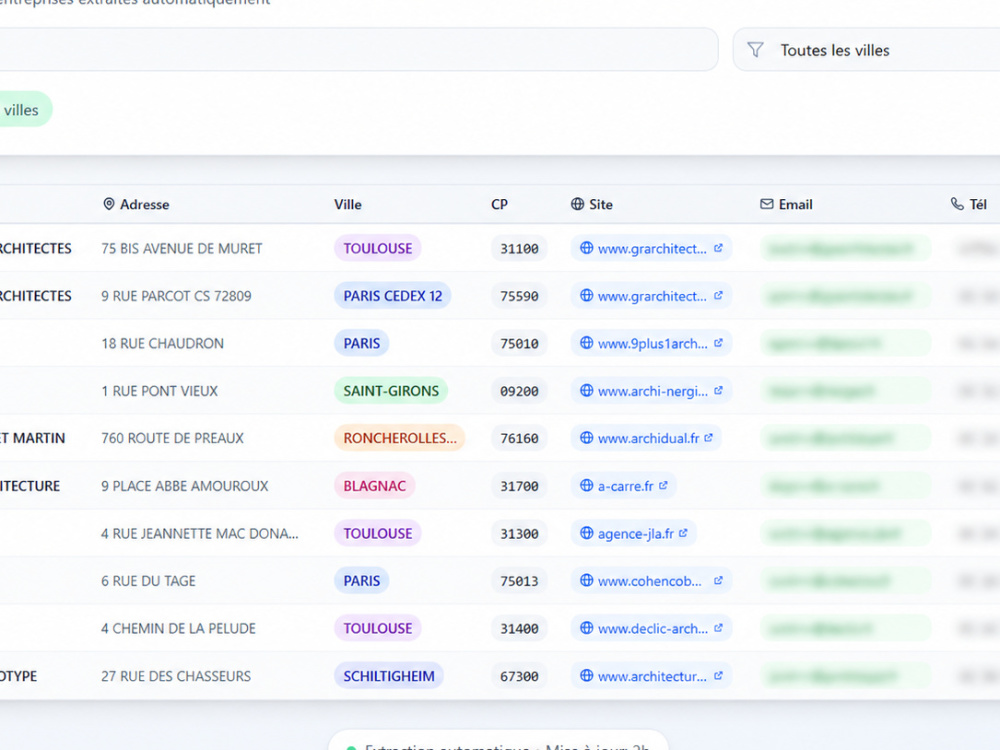This screenshot has height=750, width=1000.
Task: Click the Email column header
Action: click(786, 204)
